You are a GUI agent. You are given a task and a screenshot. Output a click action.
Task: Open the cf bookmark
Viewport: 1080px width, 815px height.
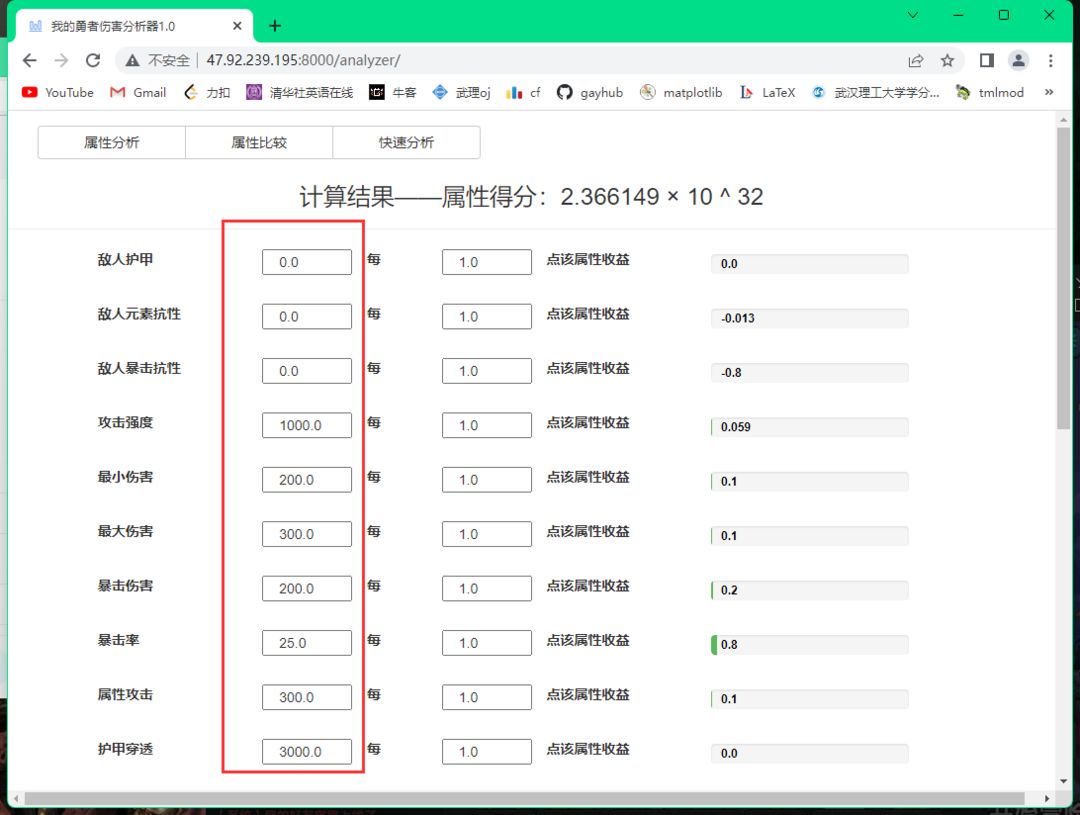point(523,92)
